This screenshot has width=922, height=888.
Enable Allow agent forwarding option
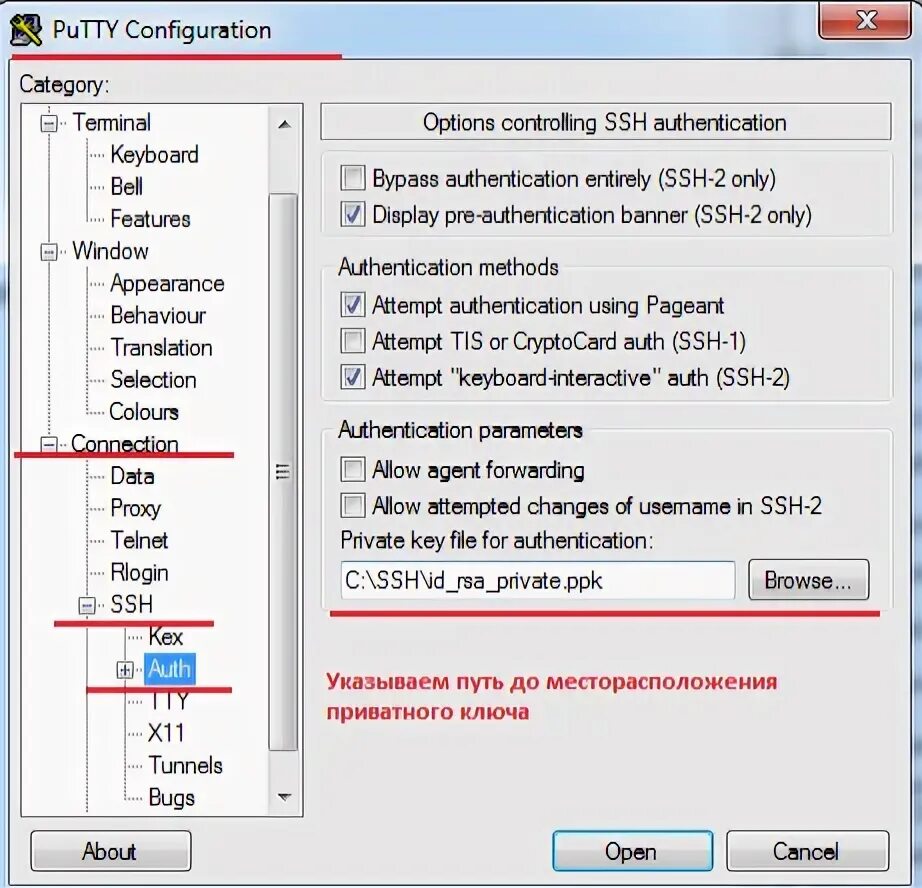click(x=353, y=470)
